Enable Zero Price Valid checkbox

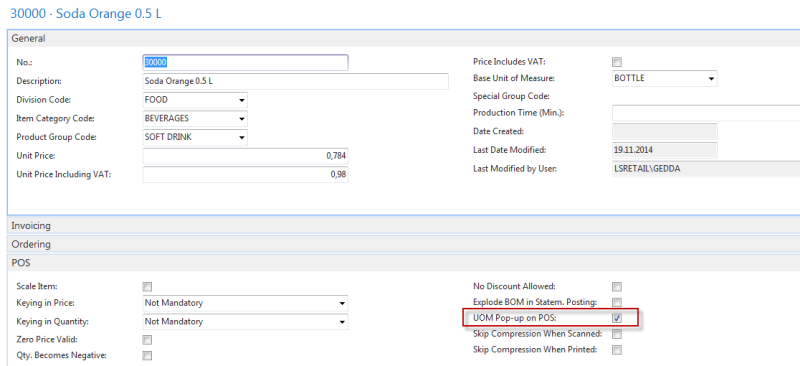click(147, 340)
